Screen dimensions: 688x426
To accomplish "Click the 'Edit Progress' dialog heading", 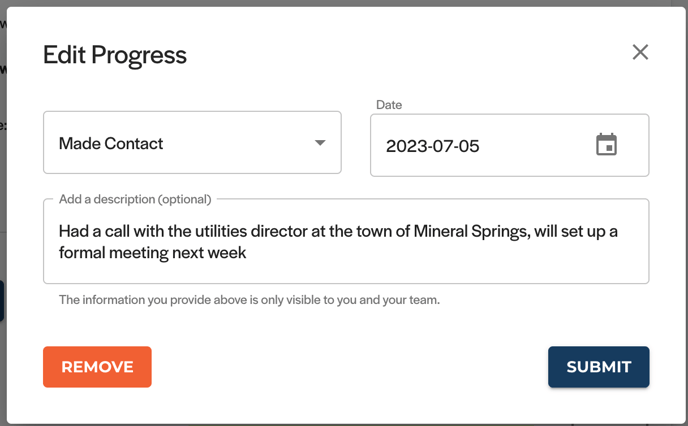I will tap(115, 55).
